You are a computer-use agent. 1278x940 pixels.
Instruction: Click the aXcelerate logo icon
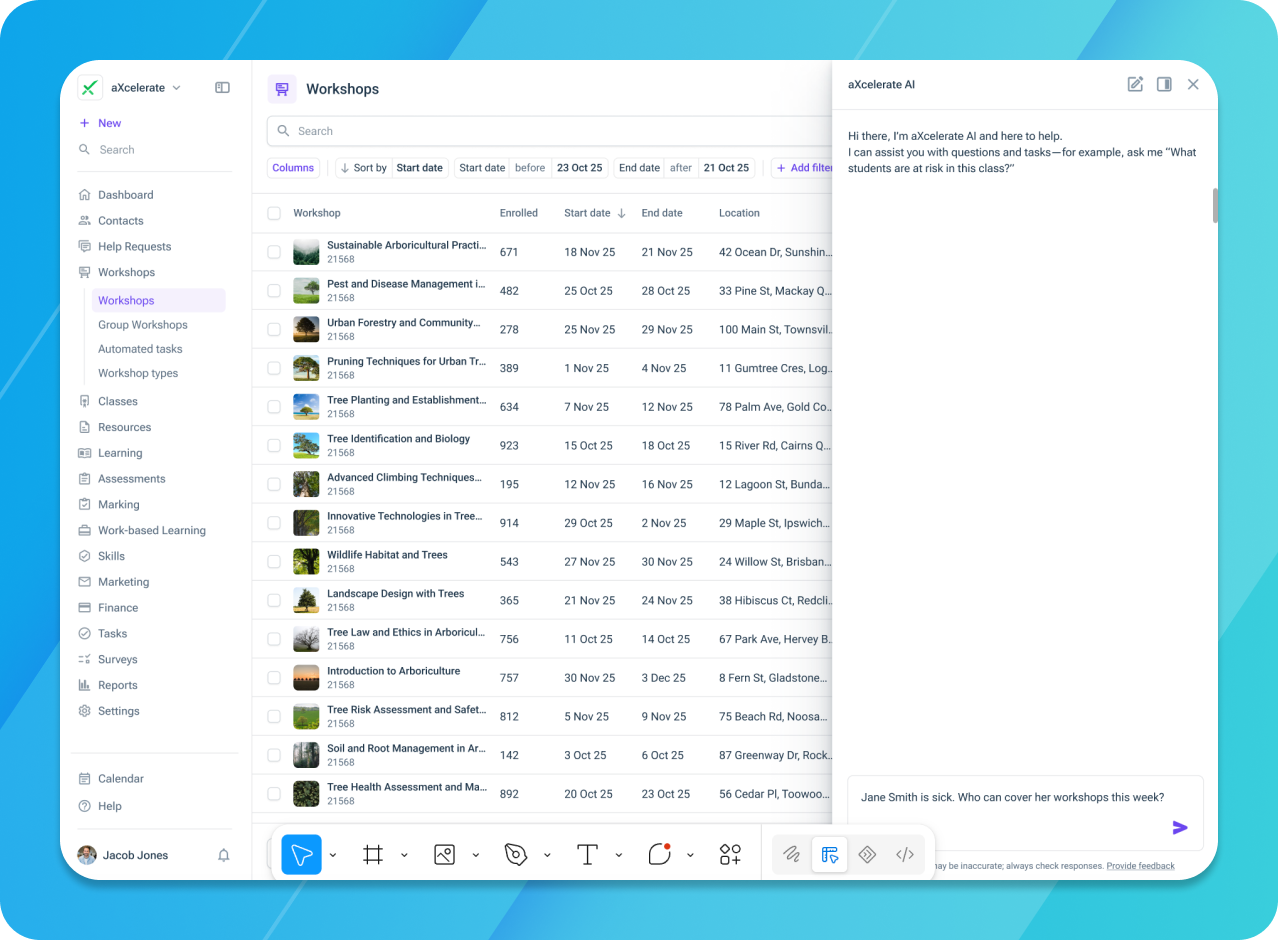click(90, 88)
